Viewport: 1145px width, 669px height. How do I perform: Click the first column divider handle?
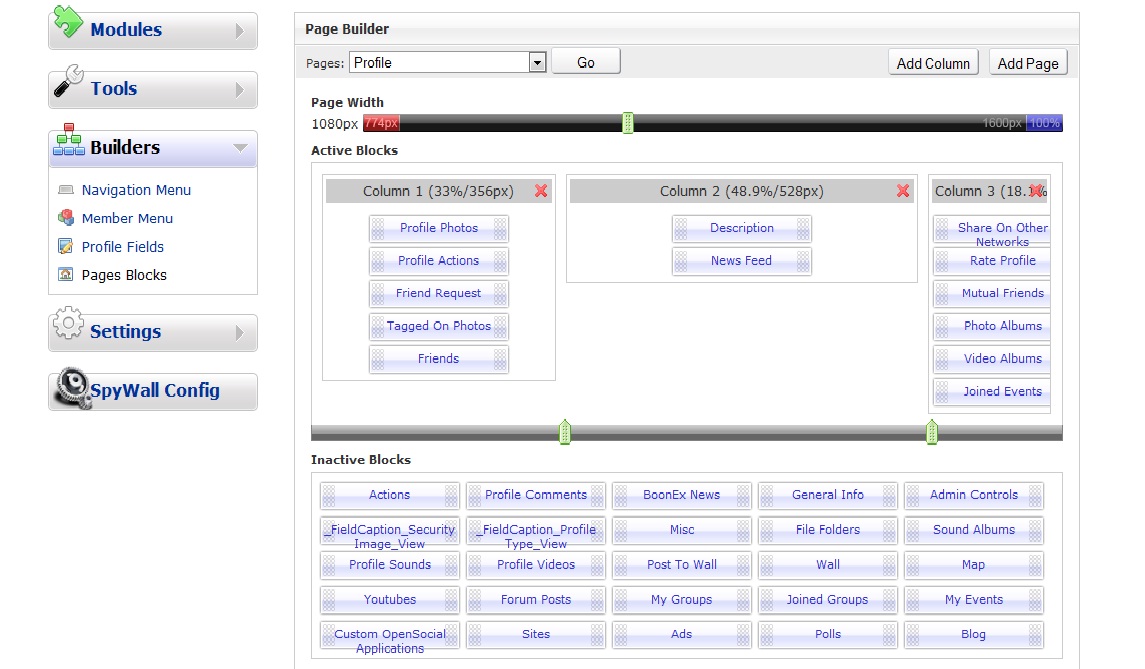click(x=564, y=432)
